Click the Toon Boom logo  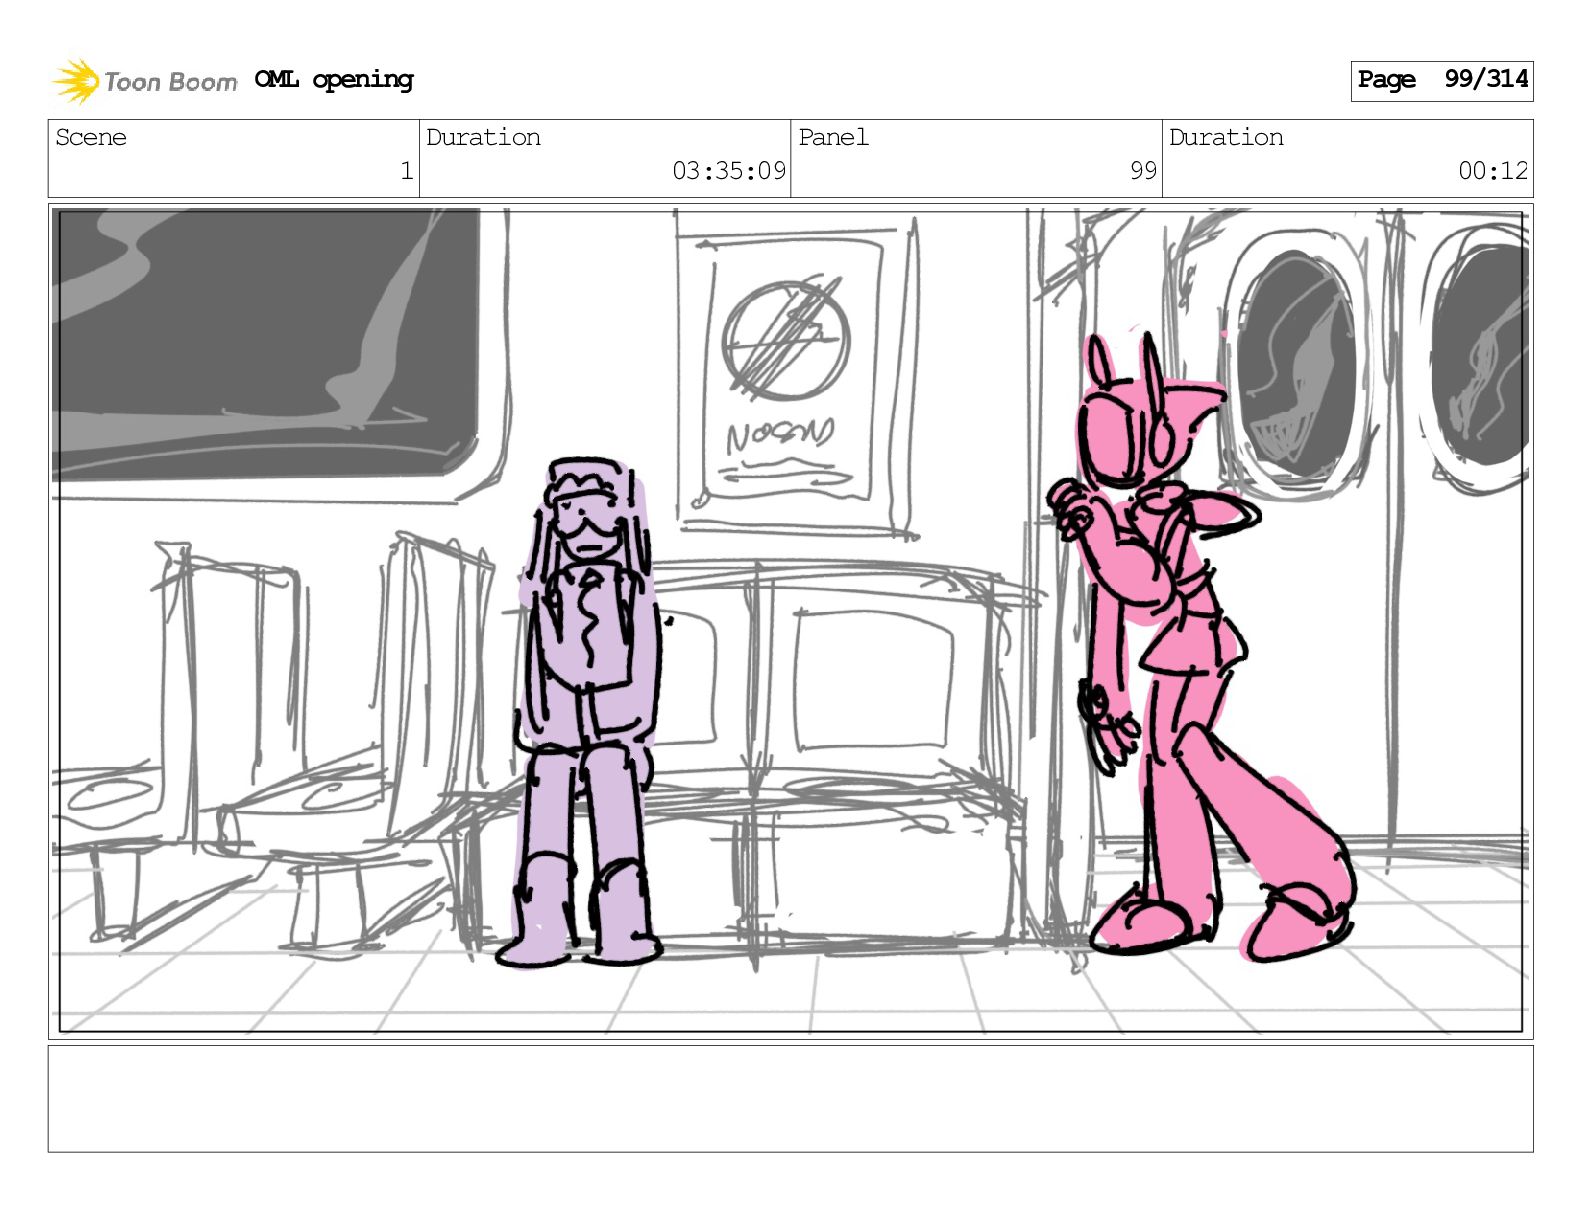(x=145, y=81)
